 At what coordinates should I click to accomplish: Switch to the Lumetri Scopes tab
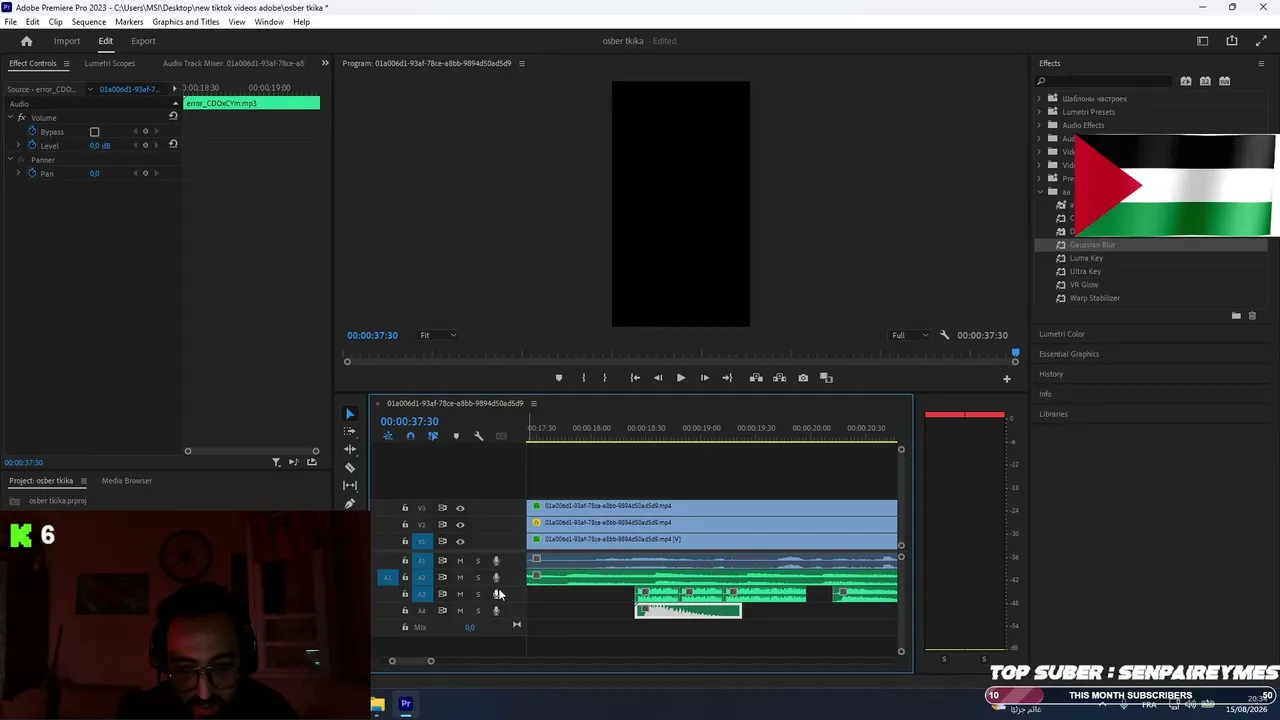[x=110, y=63]
